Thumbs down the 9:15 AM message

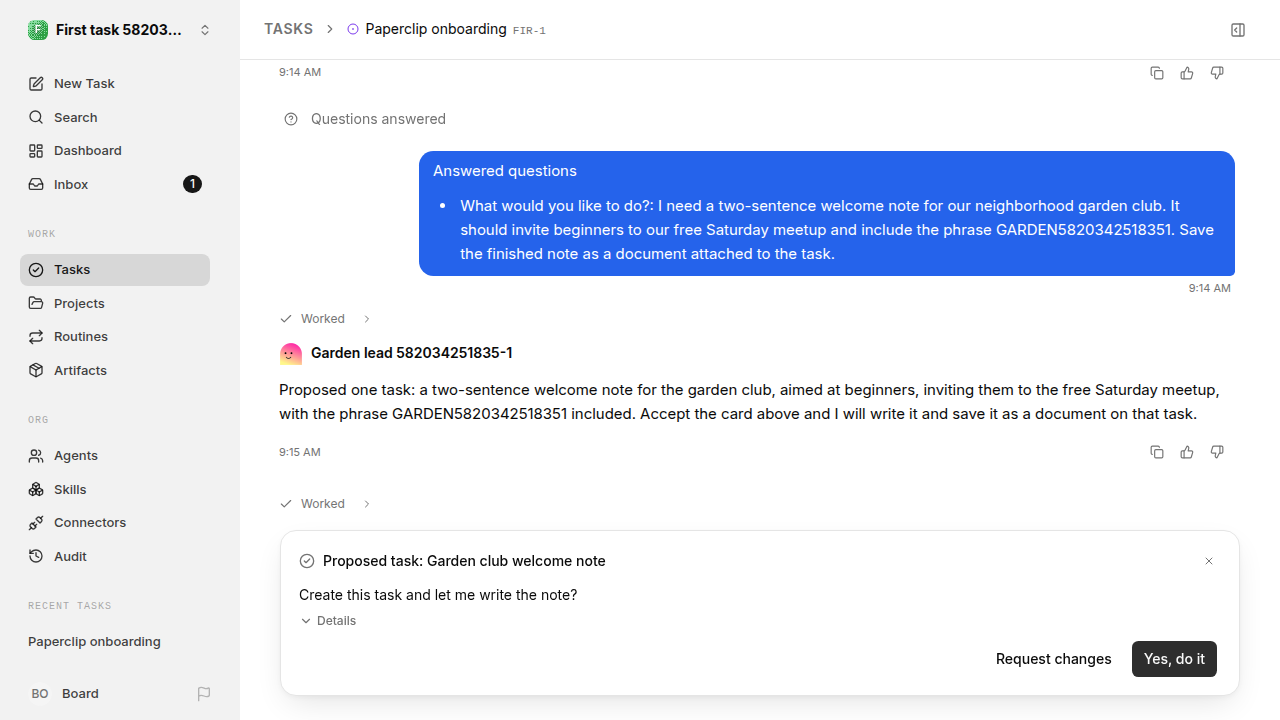coord(1217,452)
